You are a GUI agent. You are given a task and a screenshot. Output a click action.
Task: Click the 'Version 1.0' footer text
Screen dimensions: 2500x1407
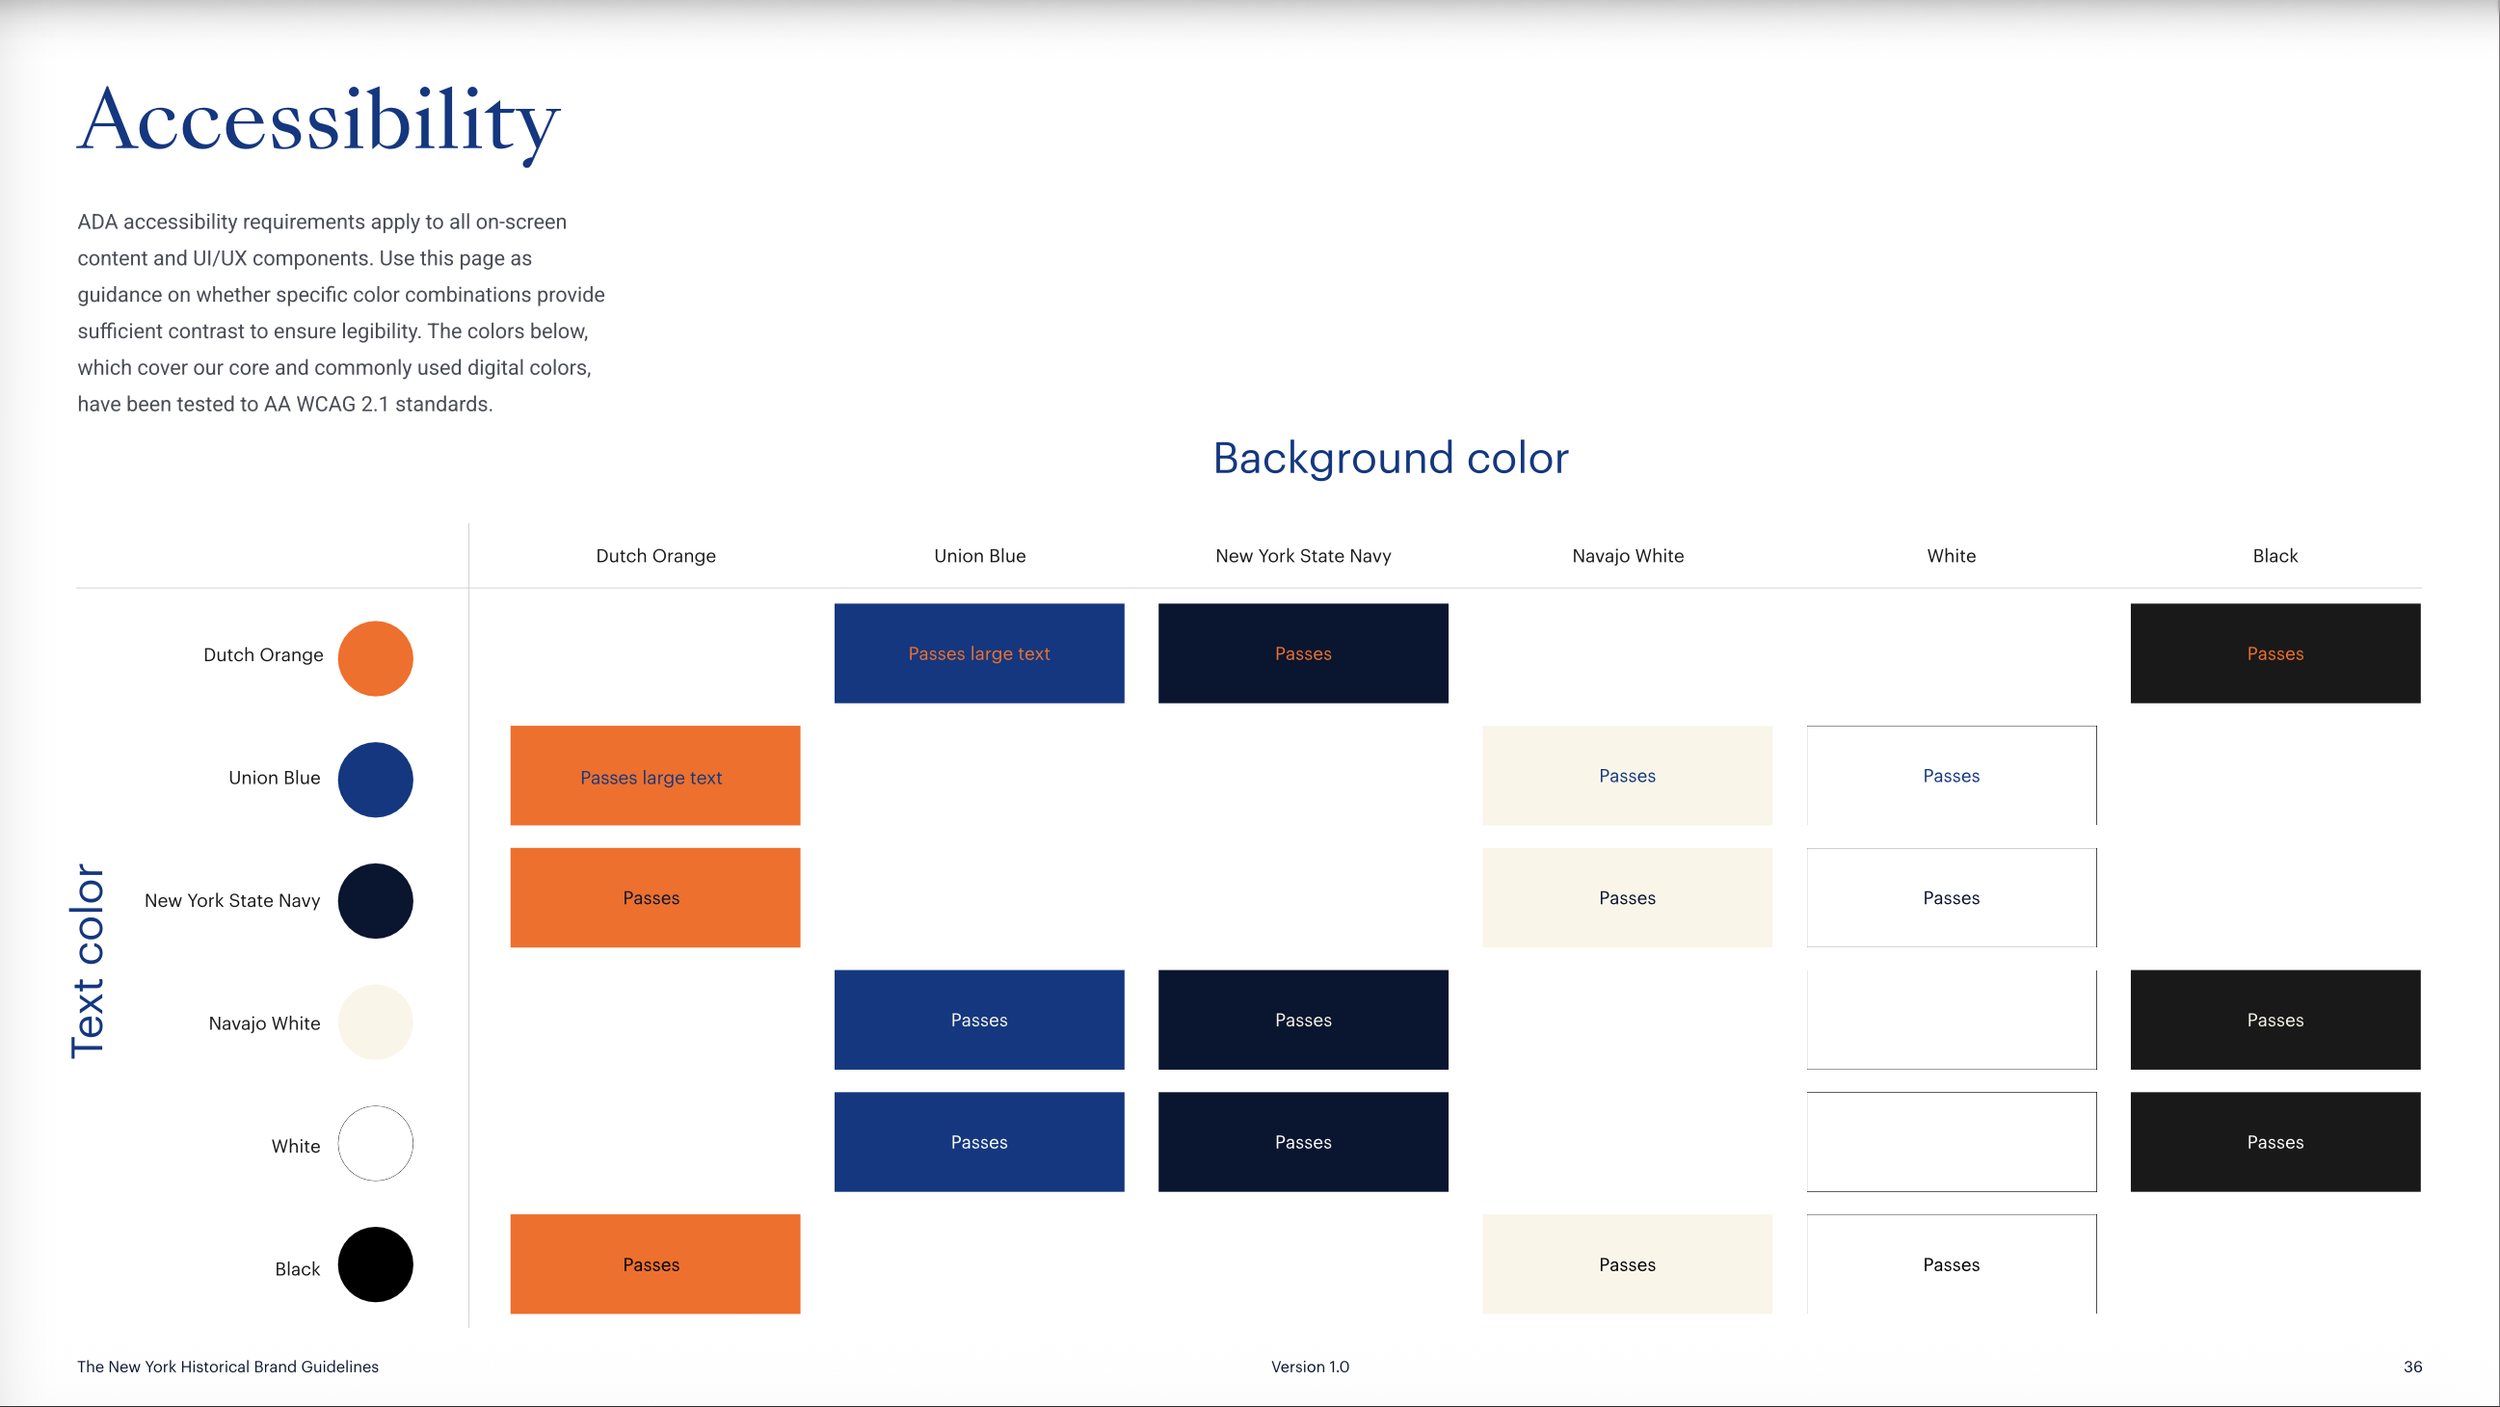point(1310,1367)
